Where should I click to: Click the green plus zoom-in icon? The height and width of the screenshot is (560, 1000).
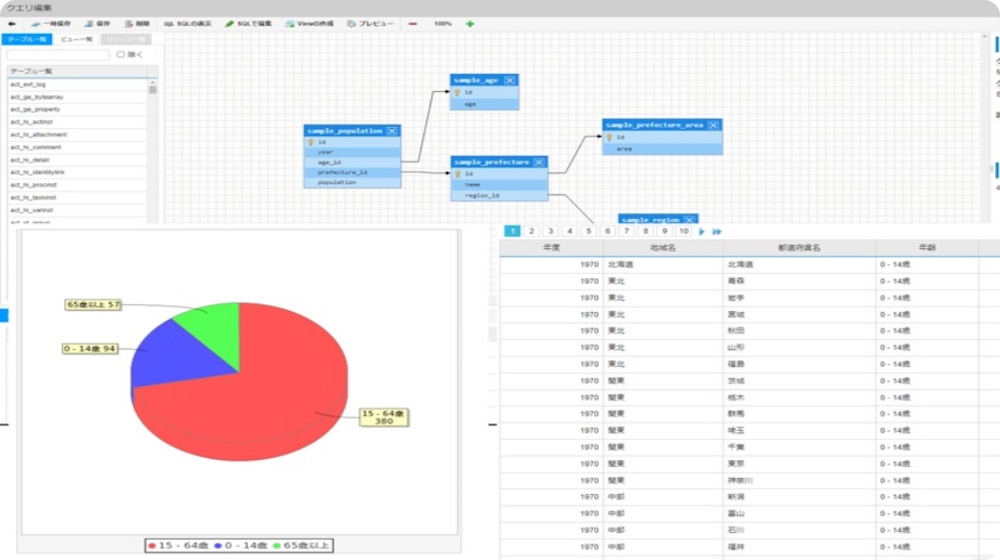pyautogui.click(x=470, y=24)
